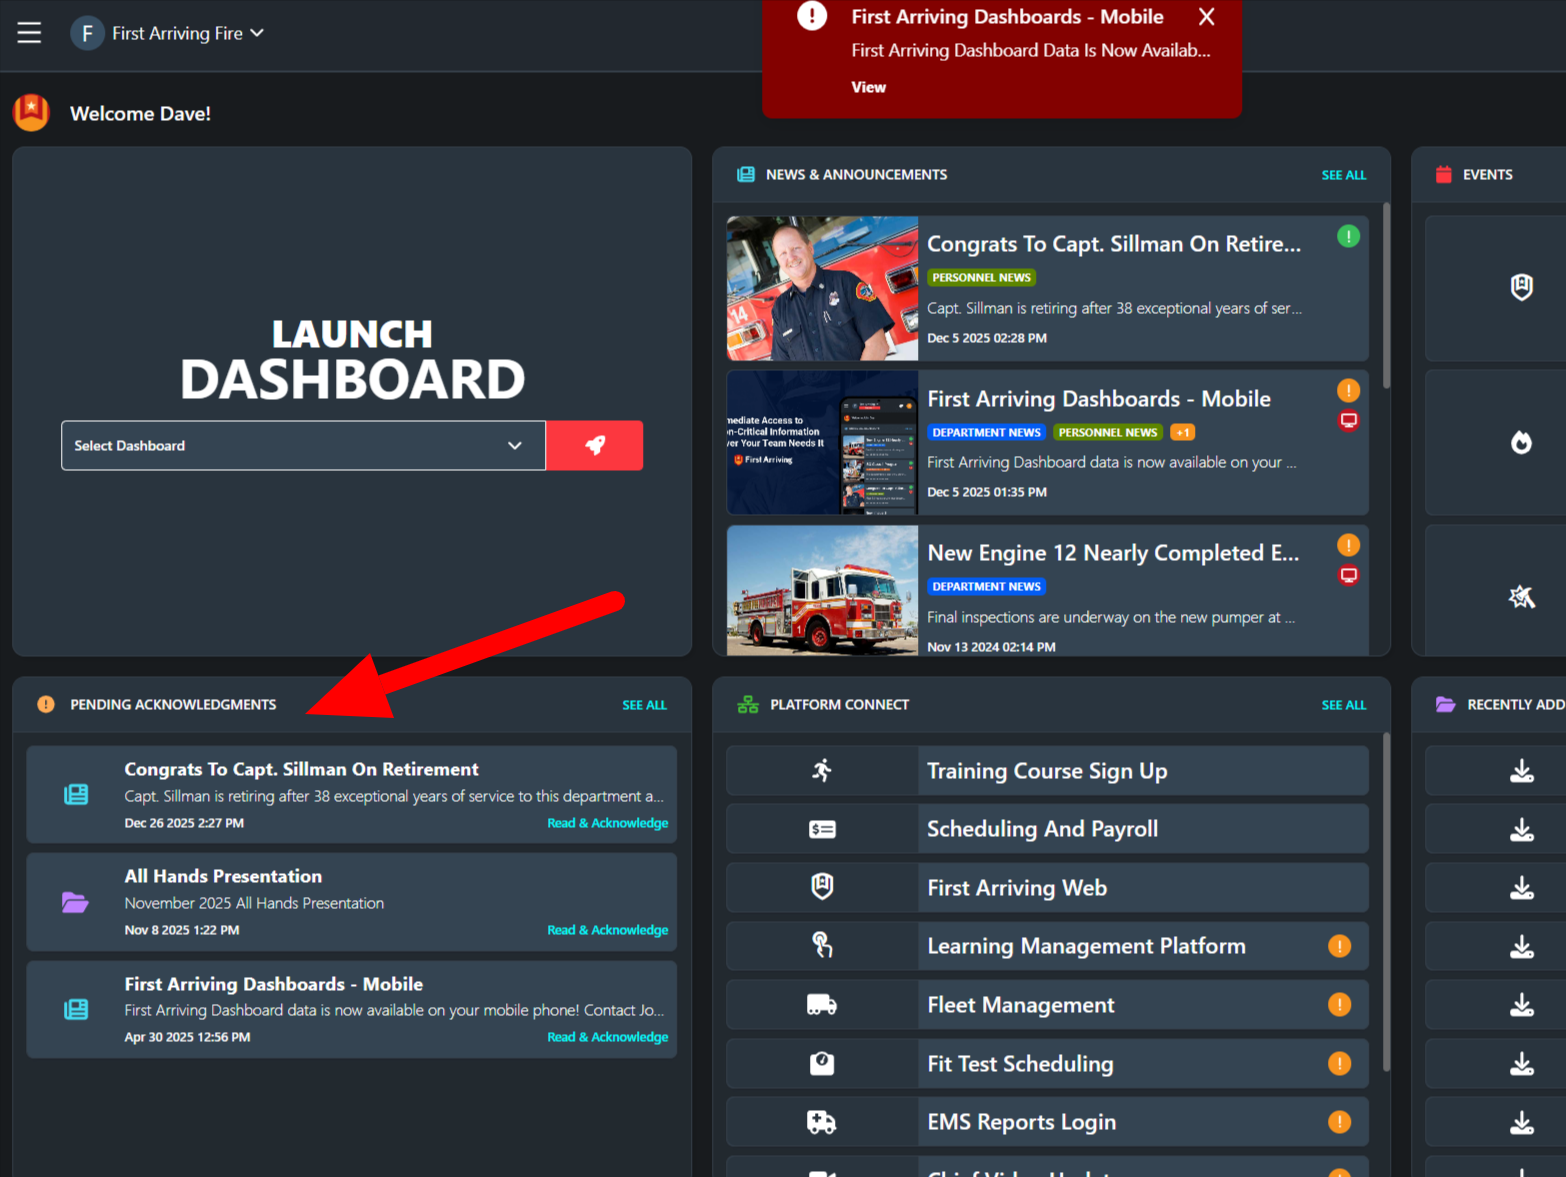Open EMS Reports Login link
The image size is (1566, 1177).
[x=1047, y=1122]
